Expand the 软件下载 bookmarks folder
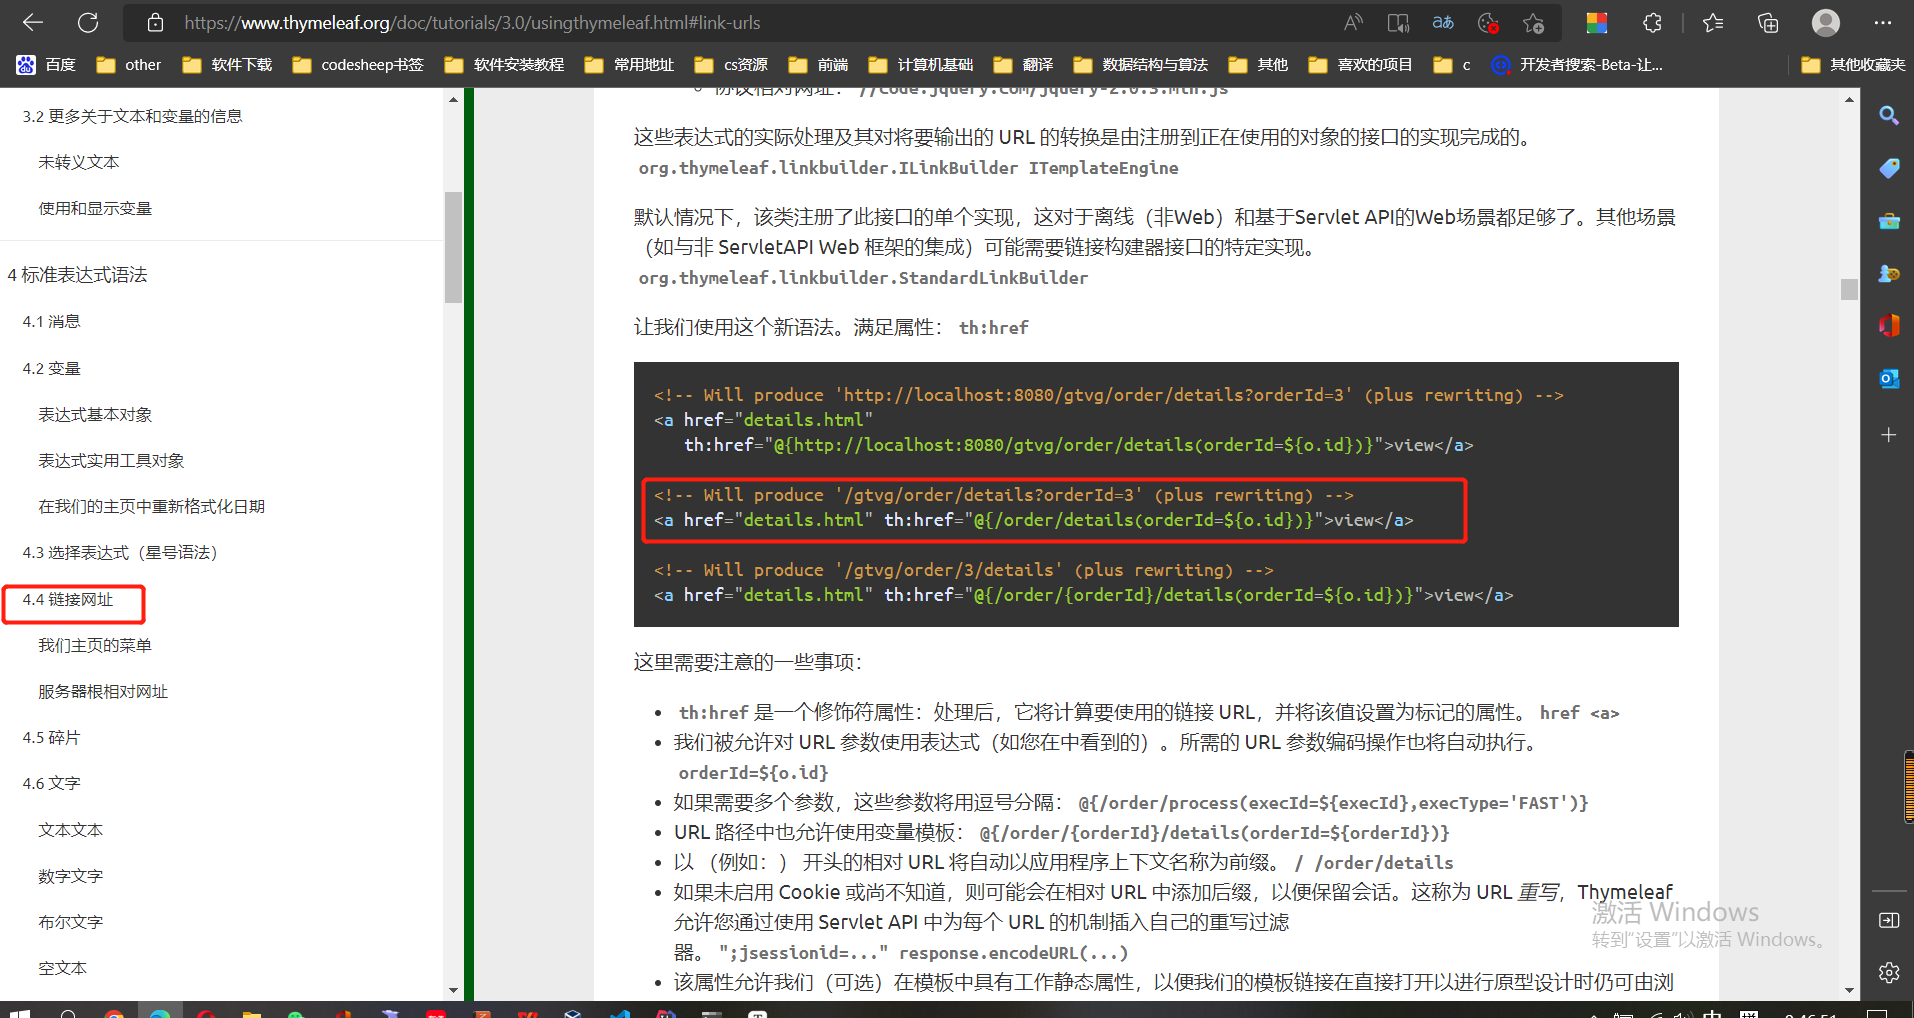1914x1018 pixels. coord(228,65)
